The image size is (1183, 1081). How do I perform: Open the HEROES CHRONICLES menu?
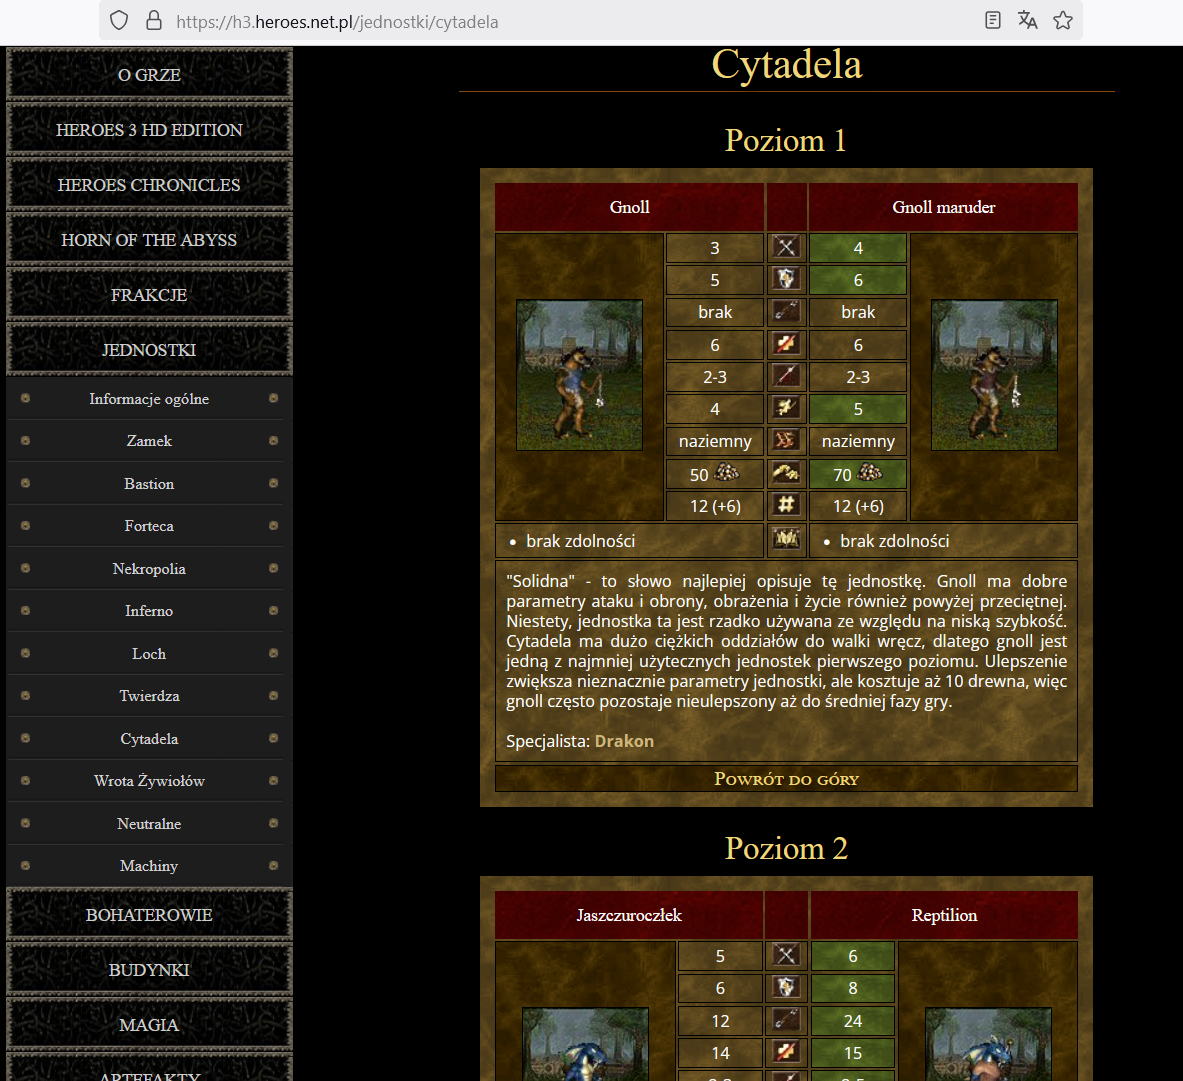pyautogui.click(x=149, y=185)
